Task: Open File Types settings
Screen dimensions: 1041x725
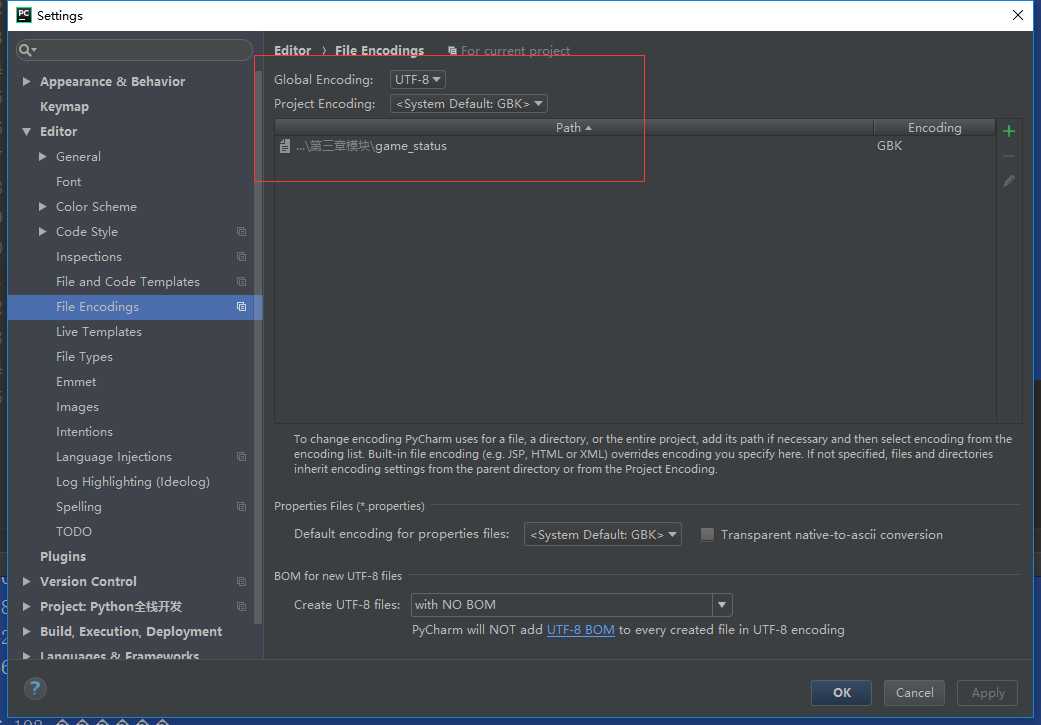Action: pyautogui.click(x=84, y=357)
